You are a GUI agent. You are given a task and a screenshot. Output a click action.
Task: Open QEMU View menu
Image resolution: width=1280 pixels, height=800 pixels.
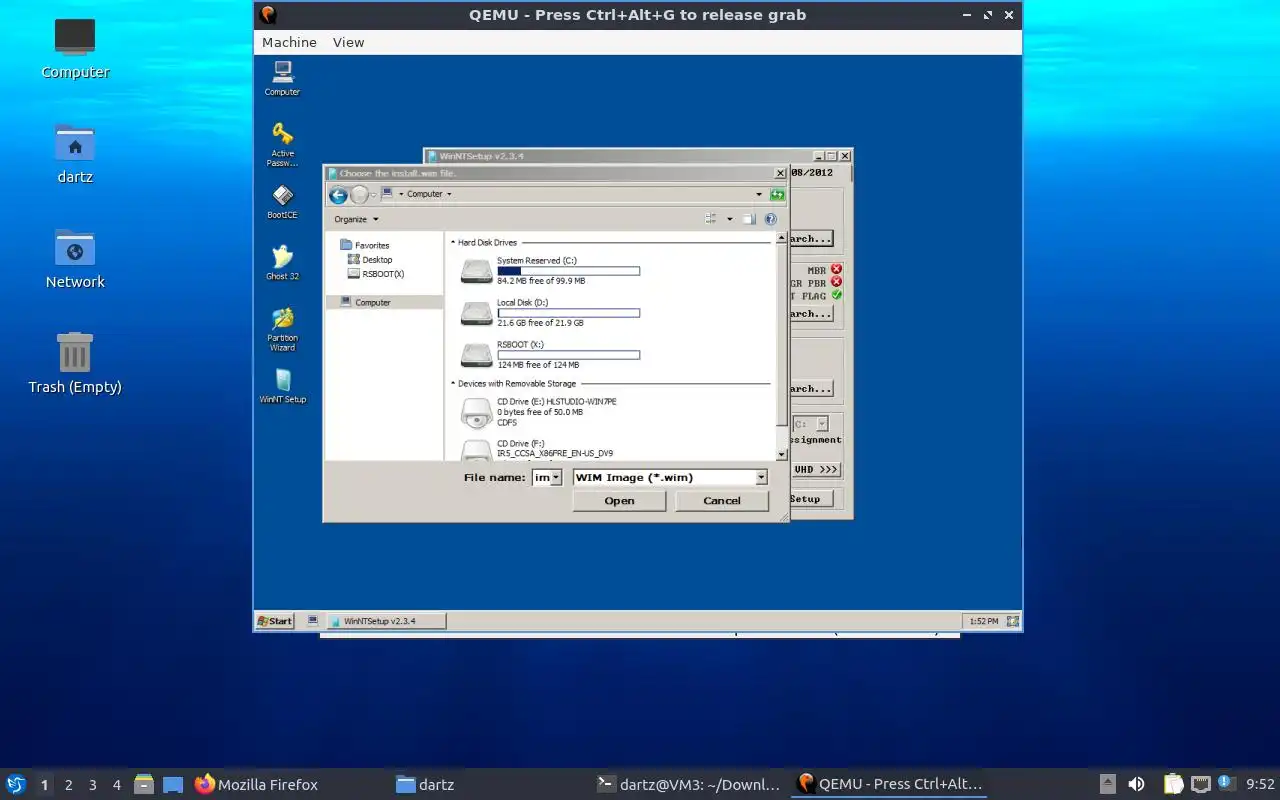click(348, 42)
